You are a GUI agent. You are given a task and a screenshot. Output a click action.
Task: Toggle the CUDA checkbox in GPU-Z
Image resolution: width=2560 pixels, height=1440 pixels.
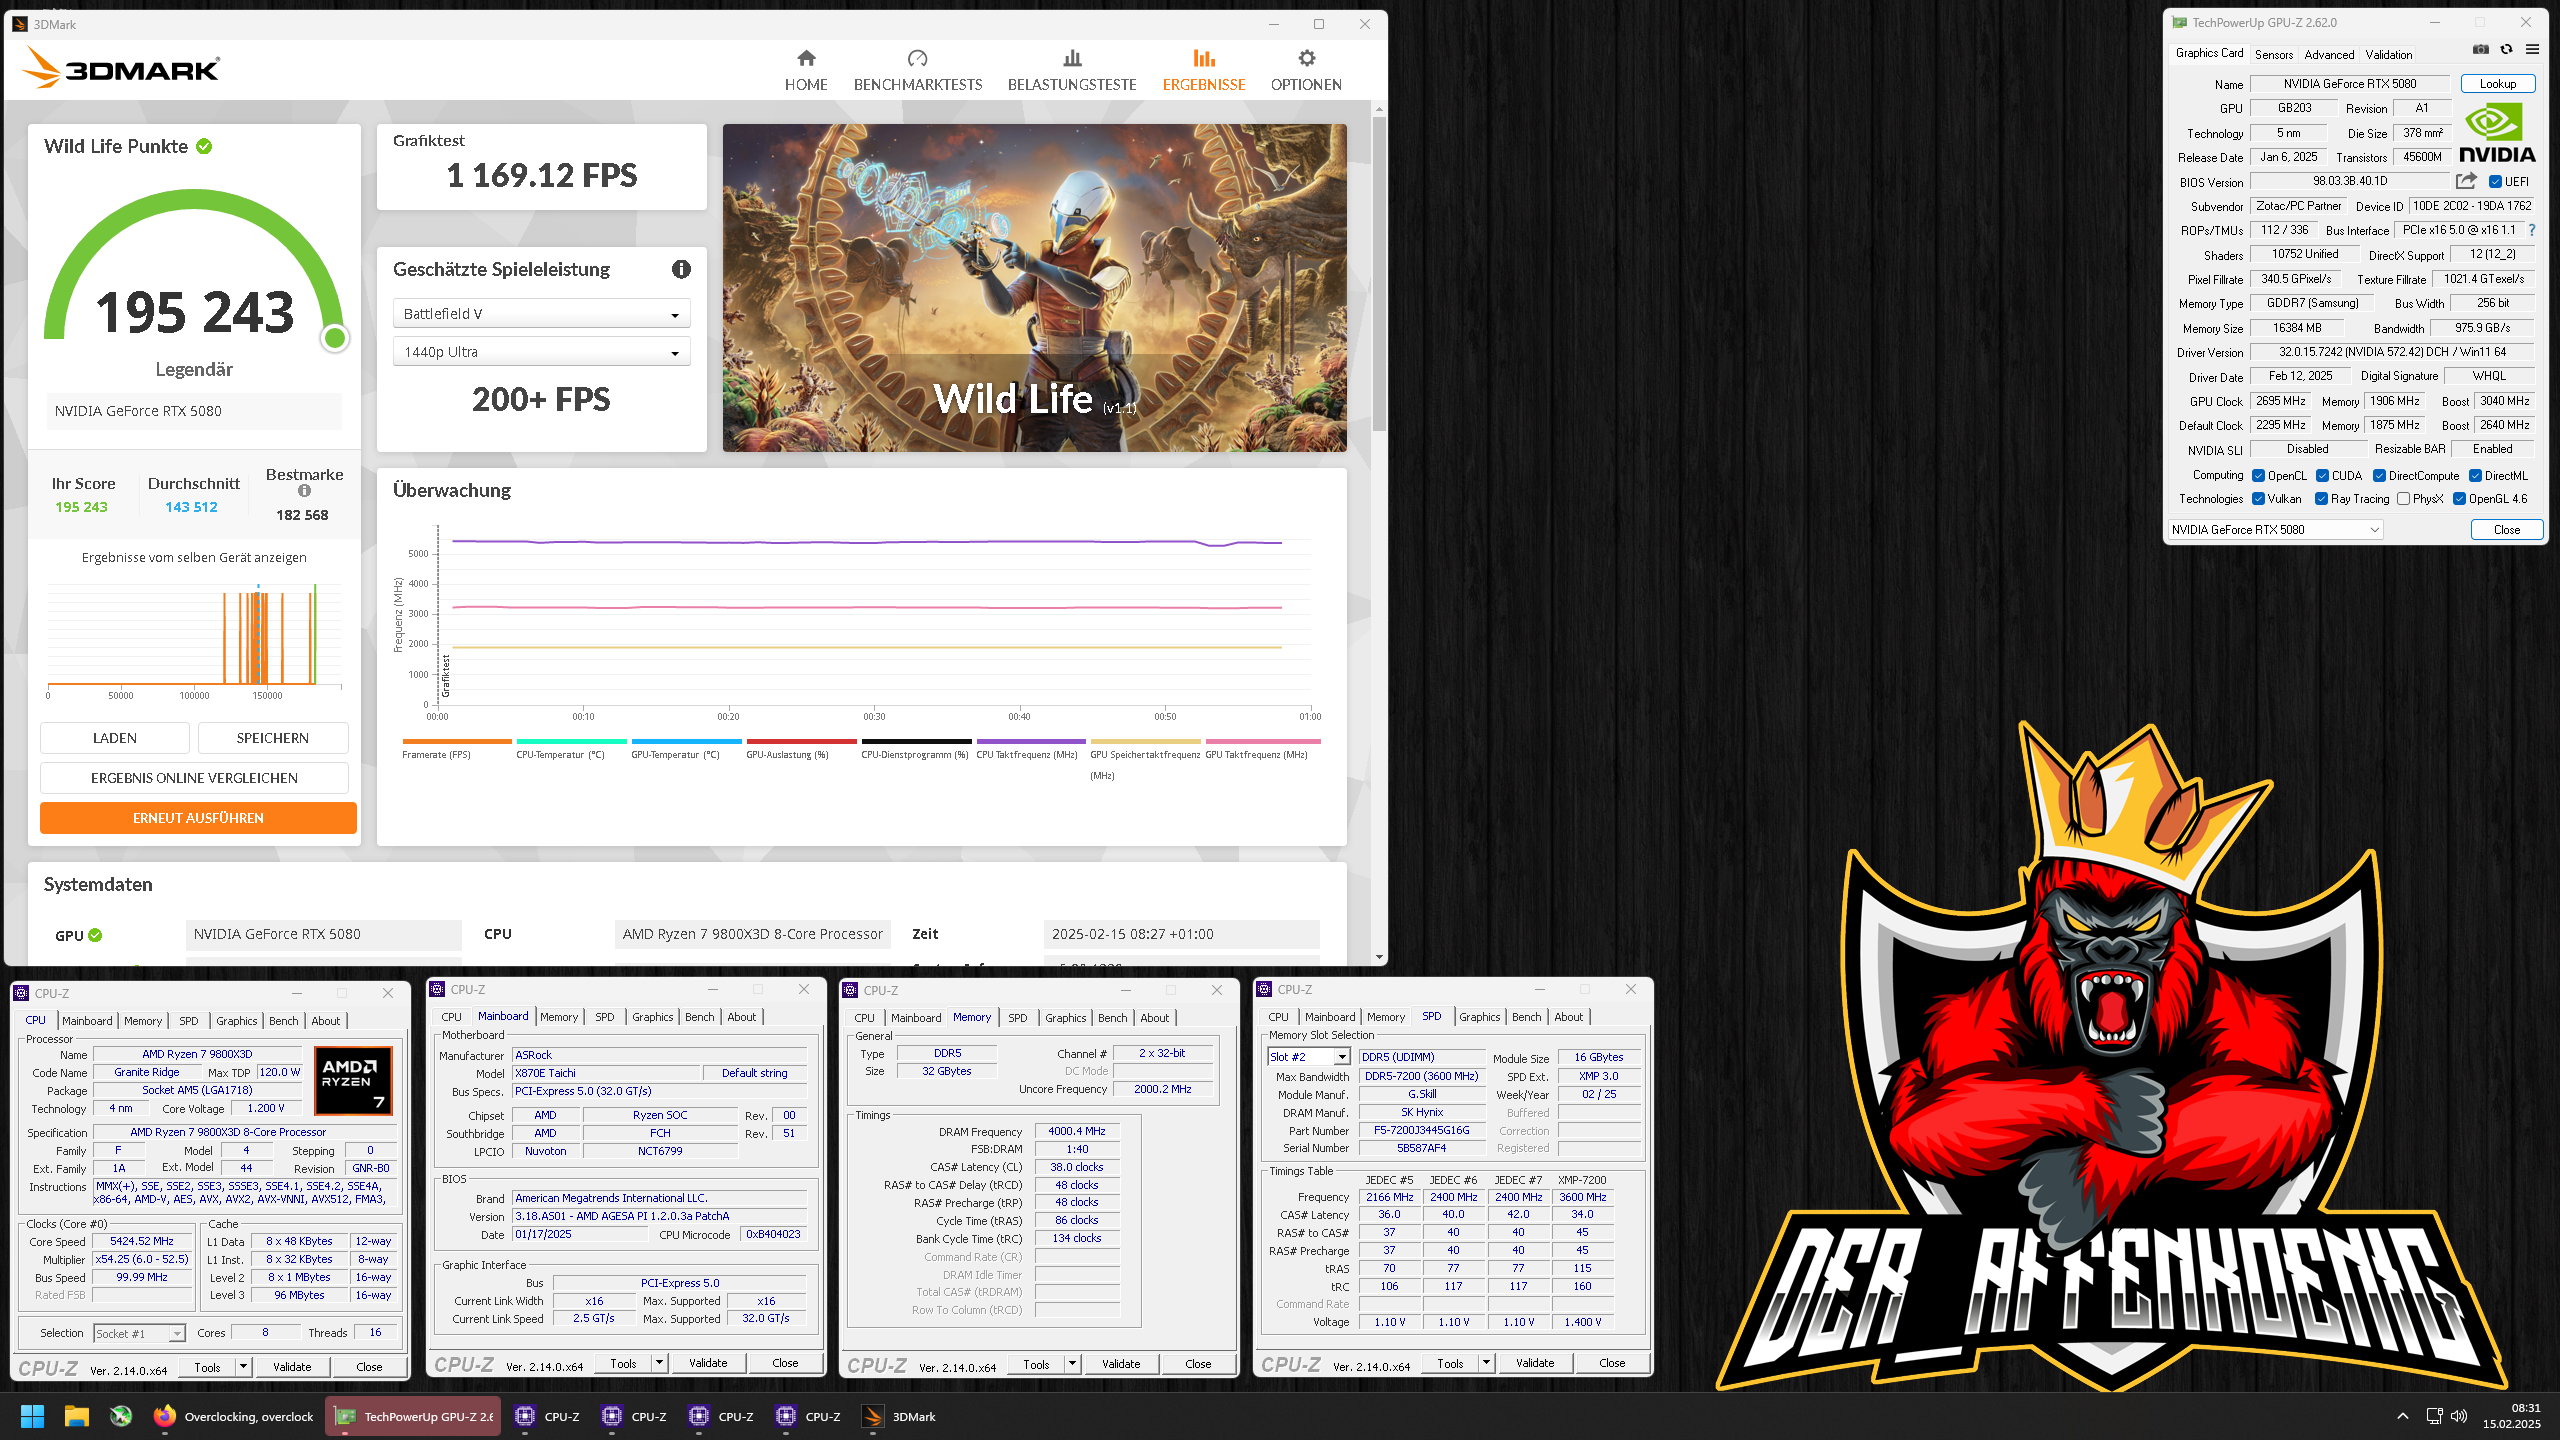click(2322, 476)
